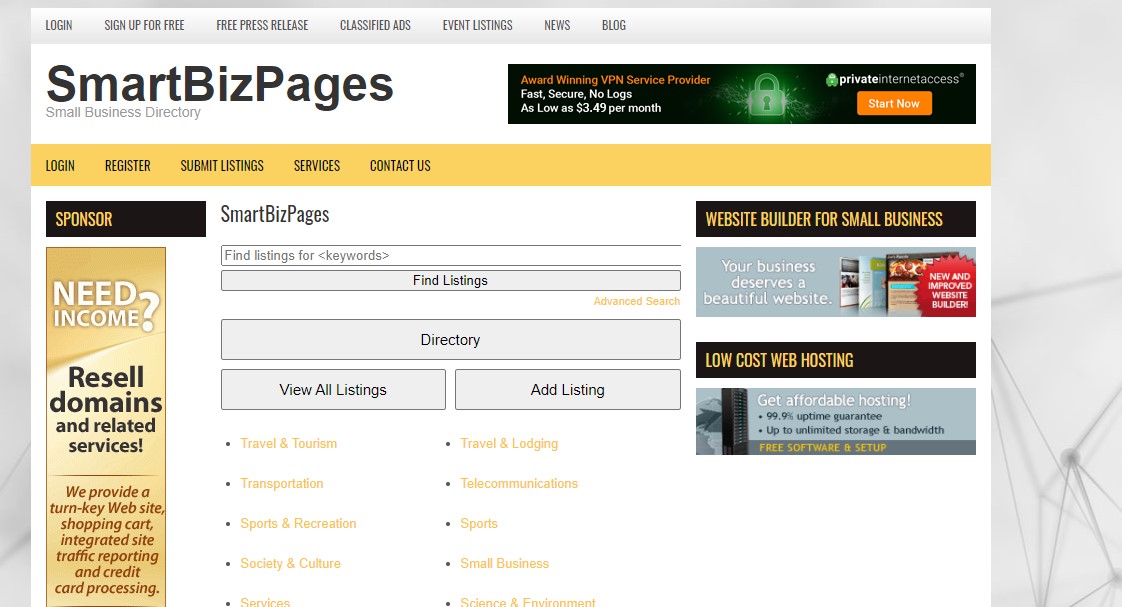This screenshot has height=607, width=1122.
Task: Select Classified Ads in top navigation
Action: click(x=375, y=25)
